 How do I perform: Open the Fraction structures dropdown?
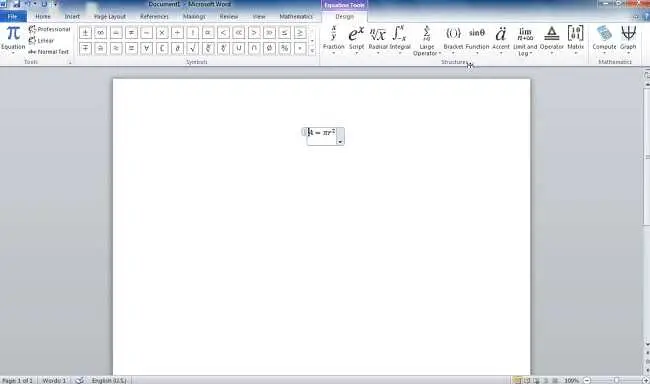pos(334,40)
